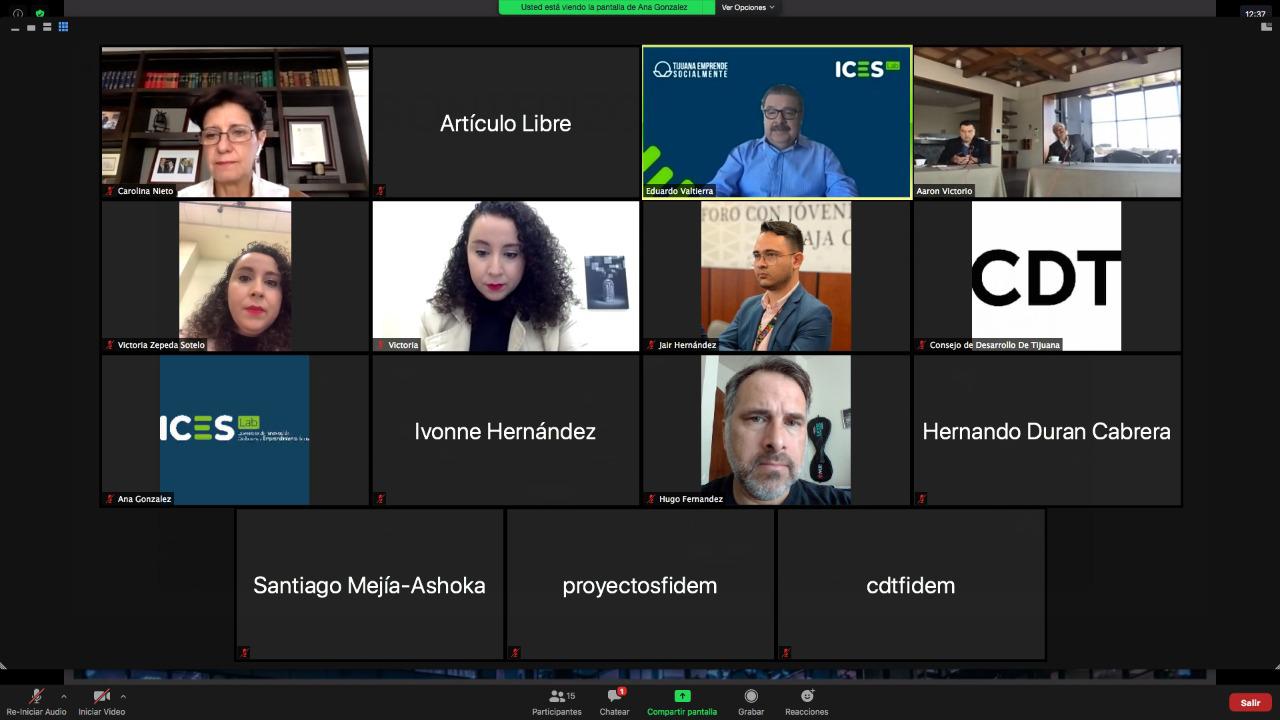Unmute with the Re-iniciar Audio microphone icon
This screenshot has height=720, width=1280.
[36, 696]
